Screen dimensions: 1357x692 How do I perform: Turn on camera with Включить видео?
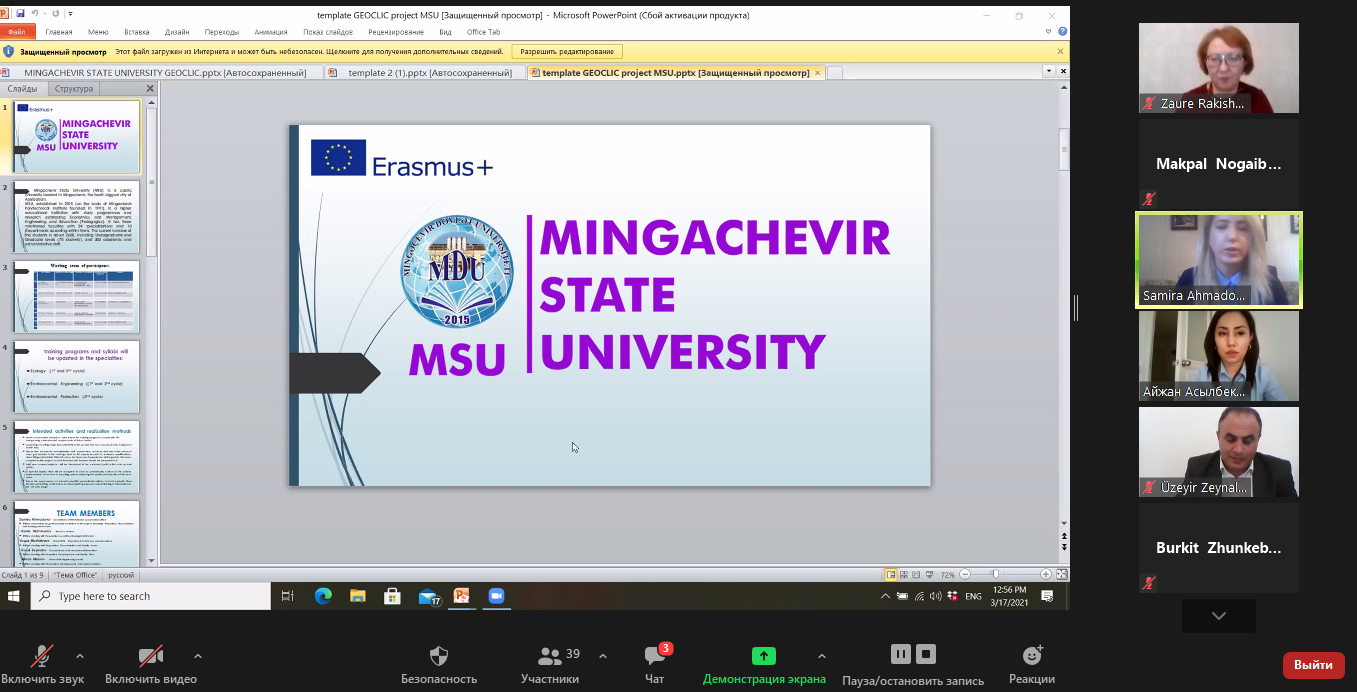[151, 666]
